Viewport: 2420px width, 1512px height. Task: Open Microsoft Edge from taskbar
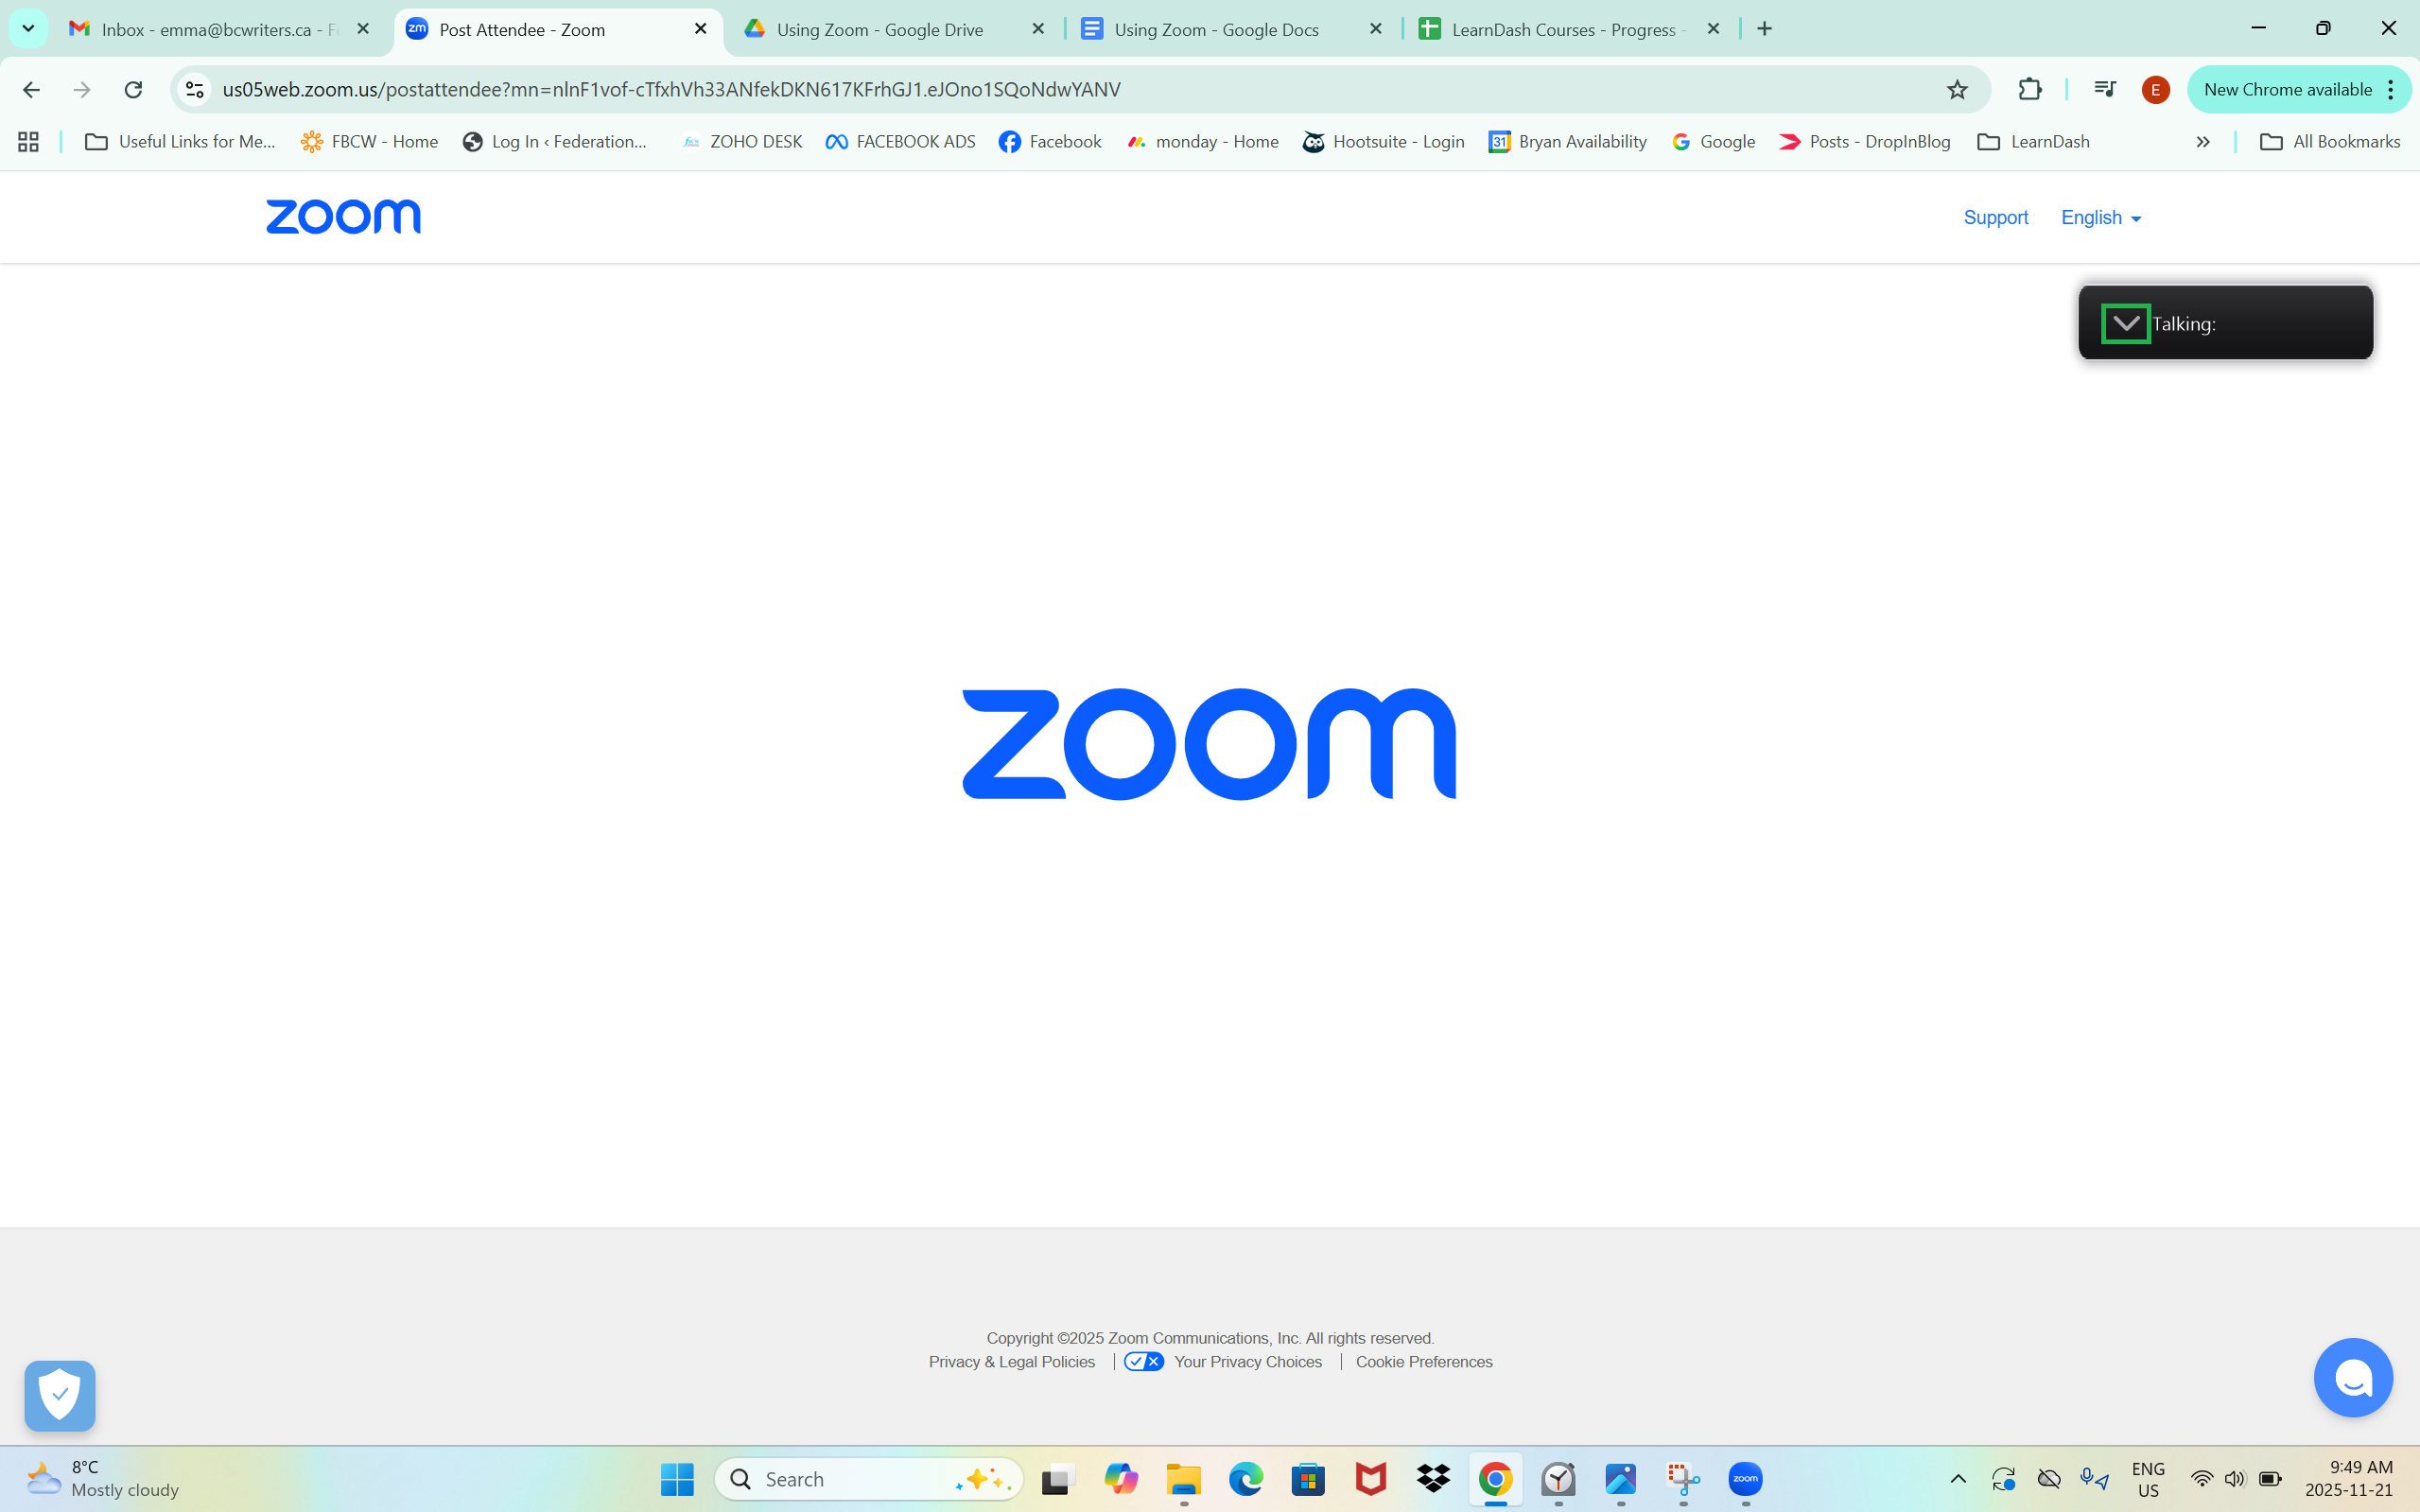(1246, 1479)
